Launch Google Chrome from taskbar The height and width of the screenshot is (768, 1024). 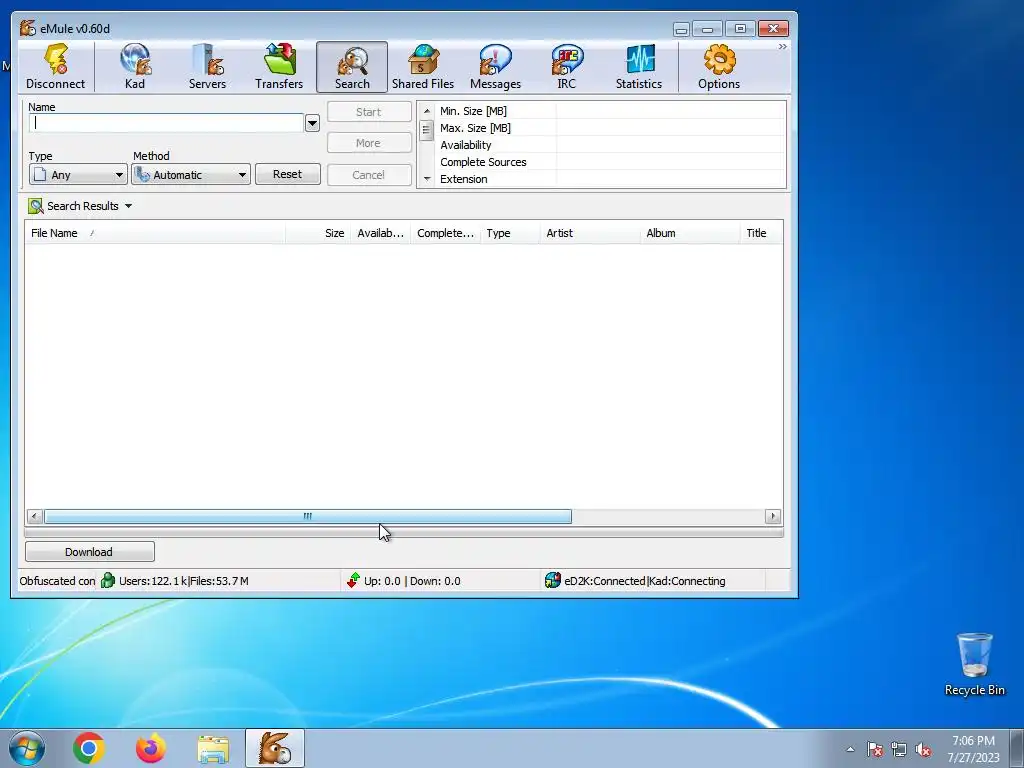coord(89,748)
